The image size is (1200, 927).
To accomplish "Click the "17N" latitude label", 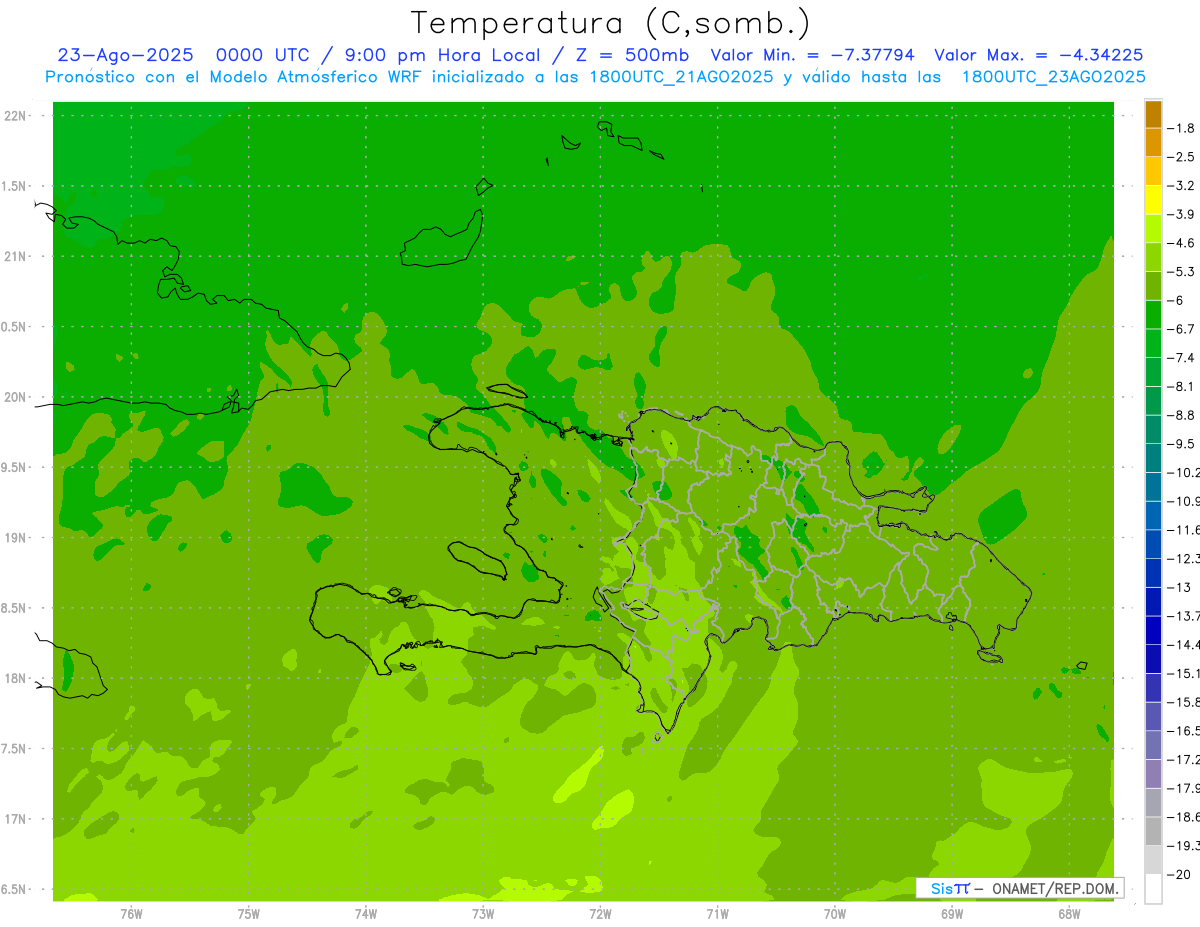I will coord(15,819).
